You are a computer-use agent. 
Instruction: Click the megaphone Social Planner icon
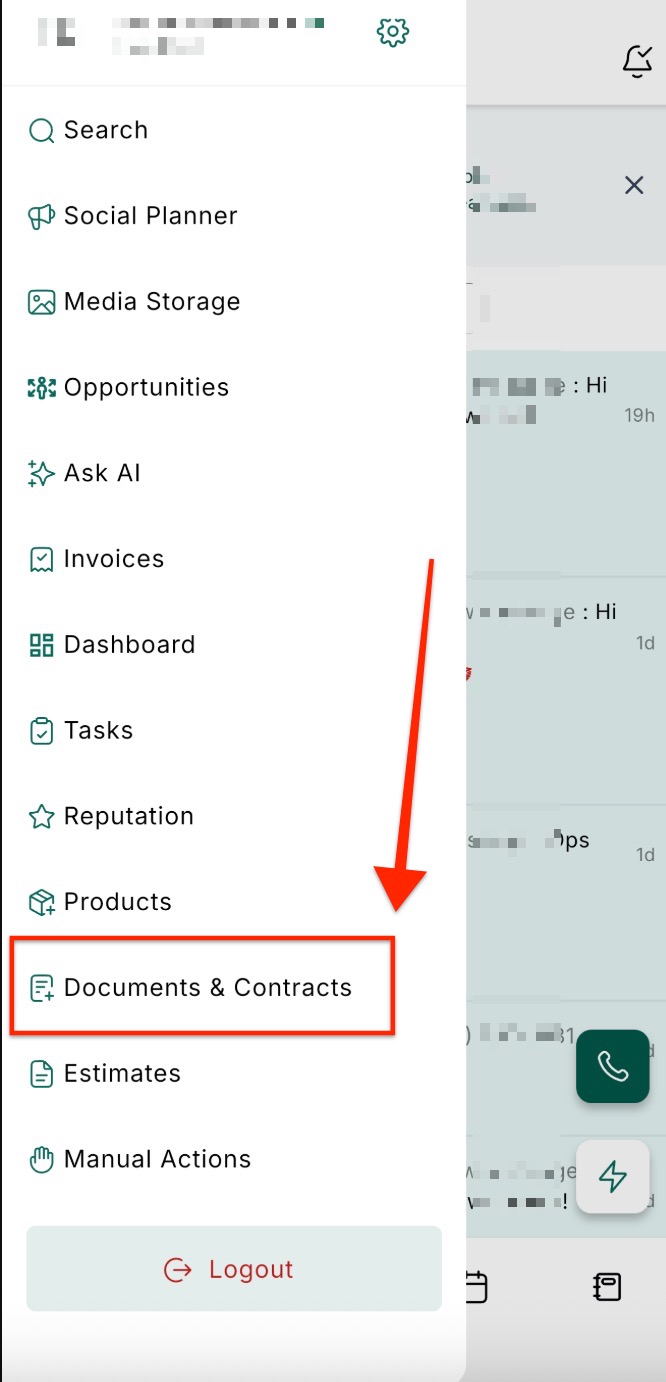pos(41,216)
